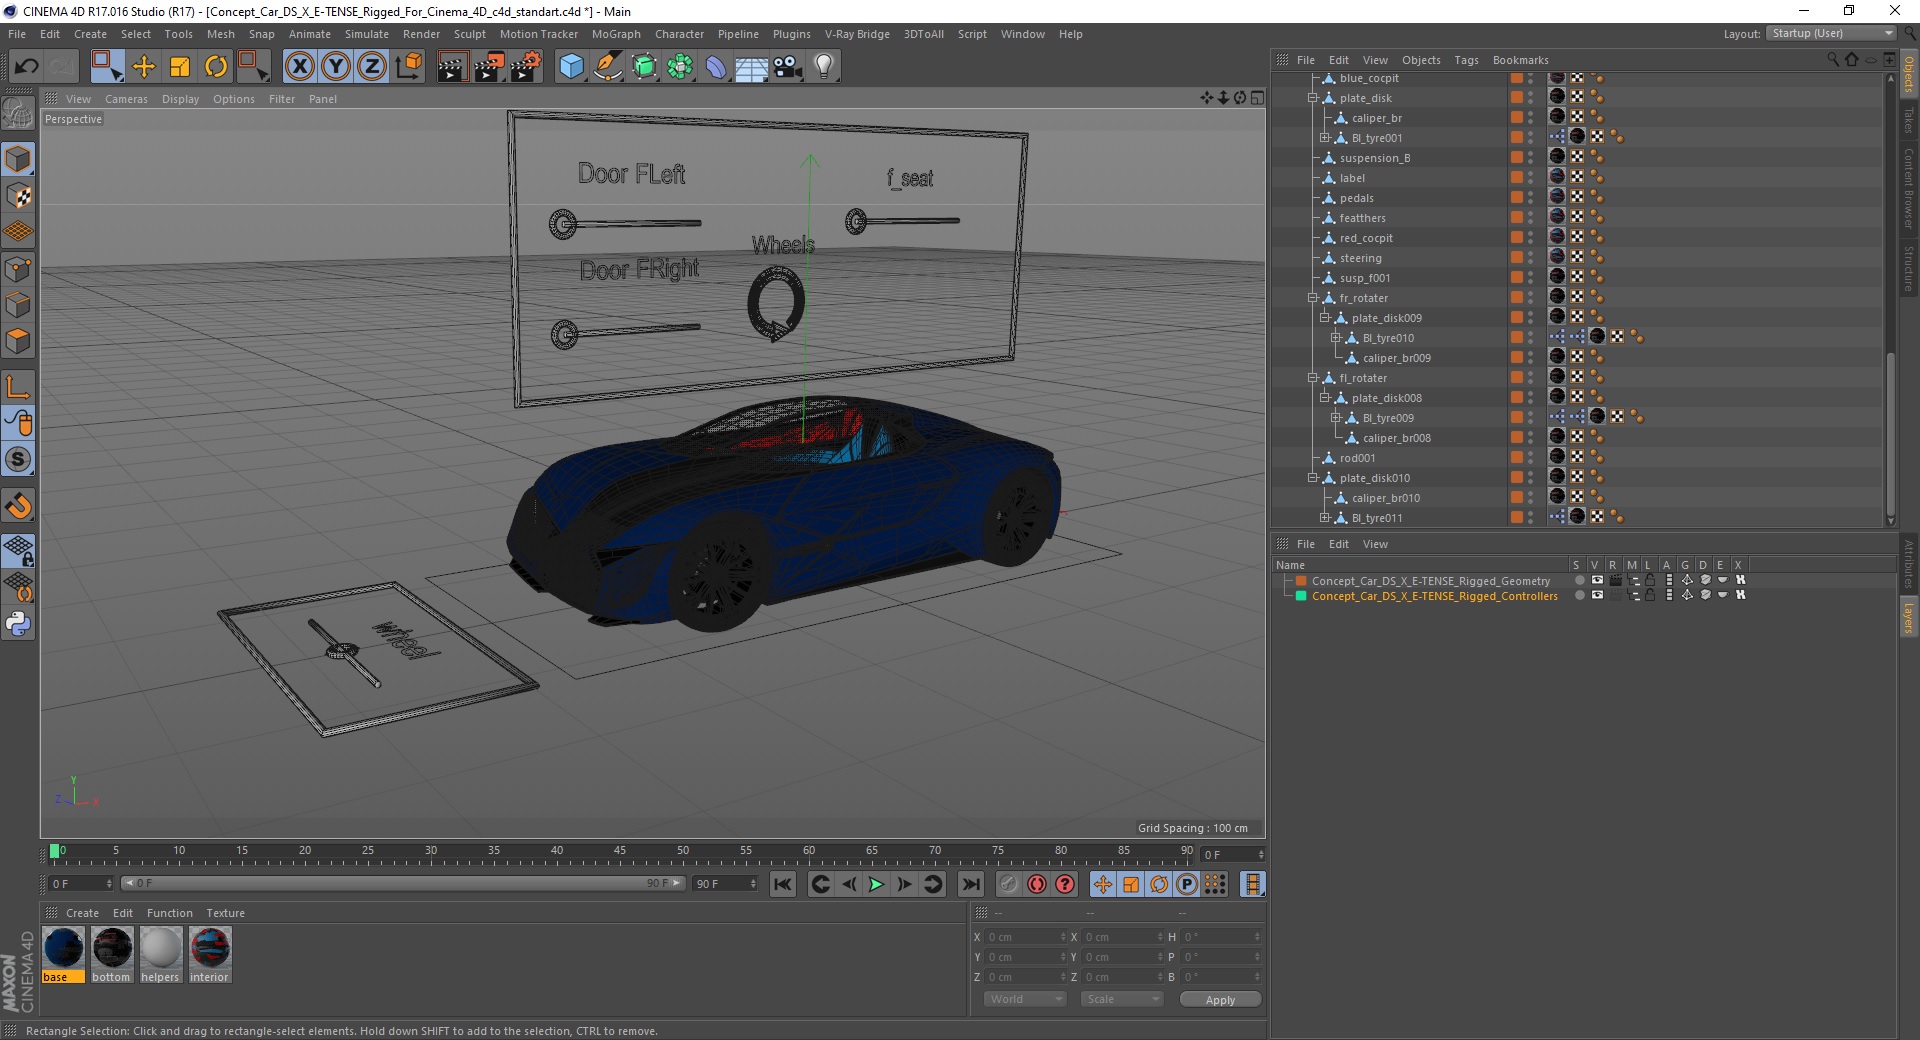Select Points mode in left toolbar
Viewport: 1920px width, 1040px height.
18,268
